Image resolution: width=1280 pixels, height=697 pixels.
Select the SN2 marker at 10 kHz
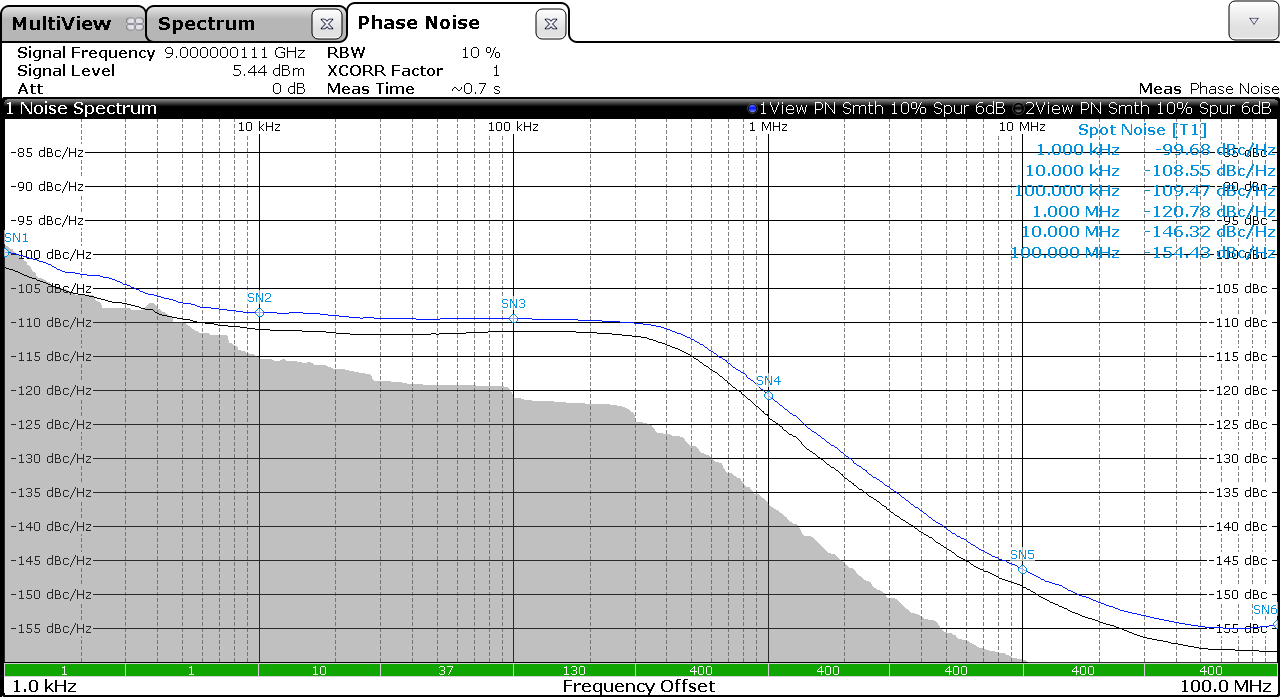tap(259, 312)
